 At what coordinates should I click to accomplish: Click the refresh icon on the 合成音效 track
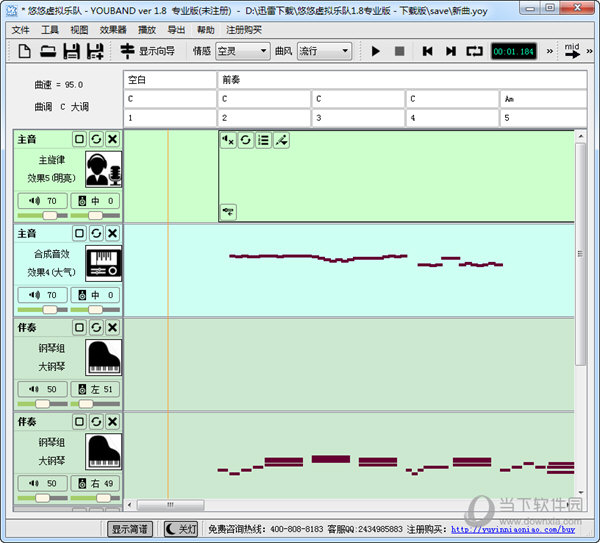[96, 233]
